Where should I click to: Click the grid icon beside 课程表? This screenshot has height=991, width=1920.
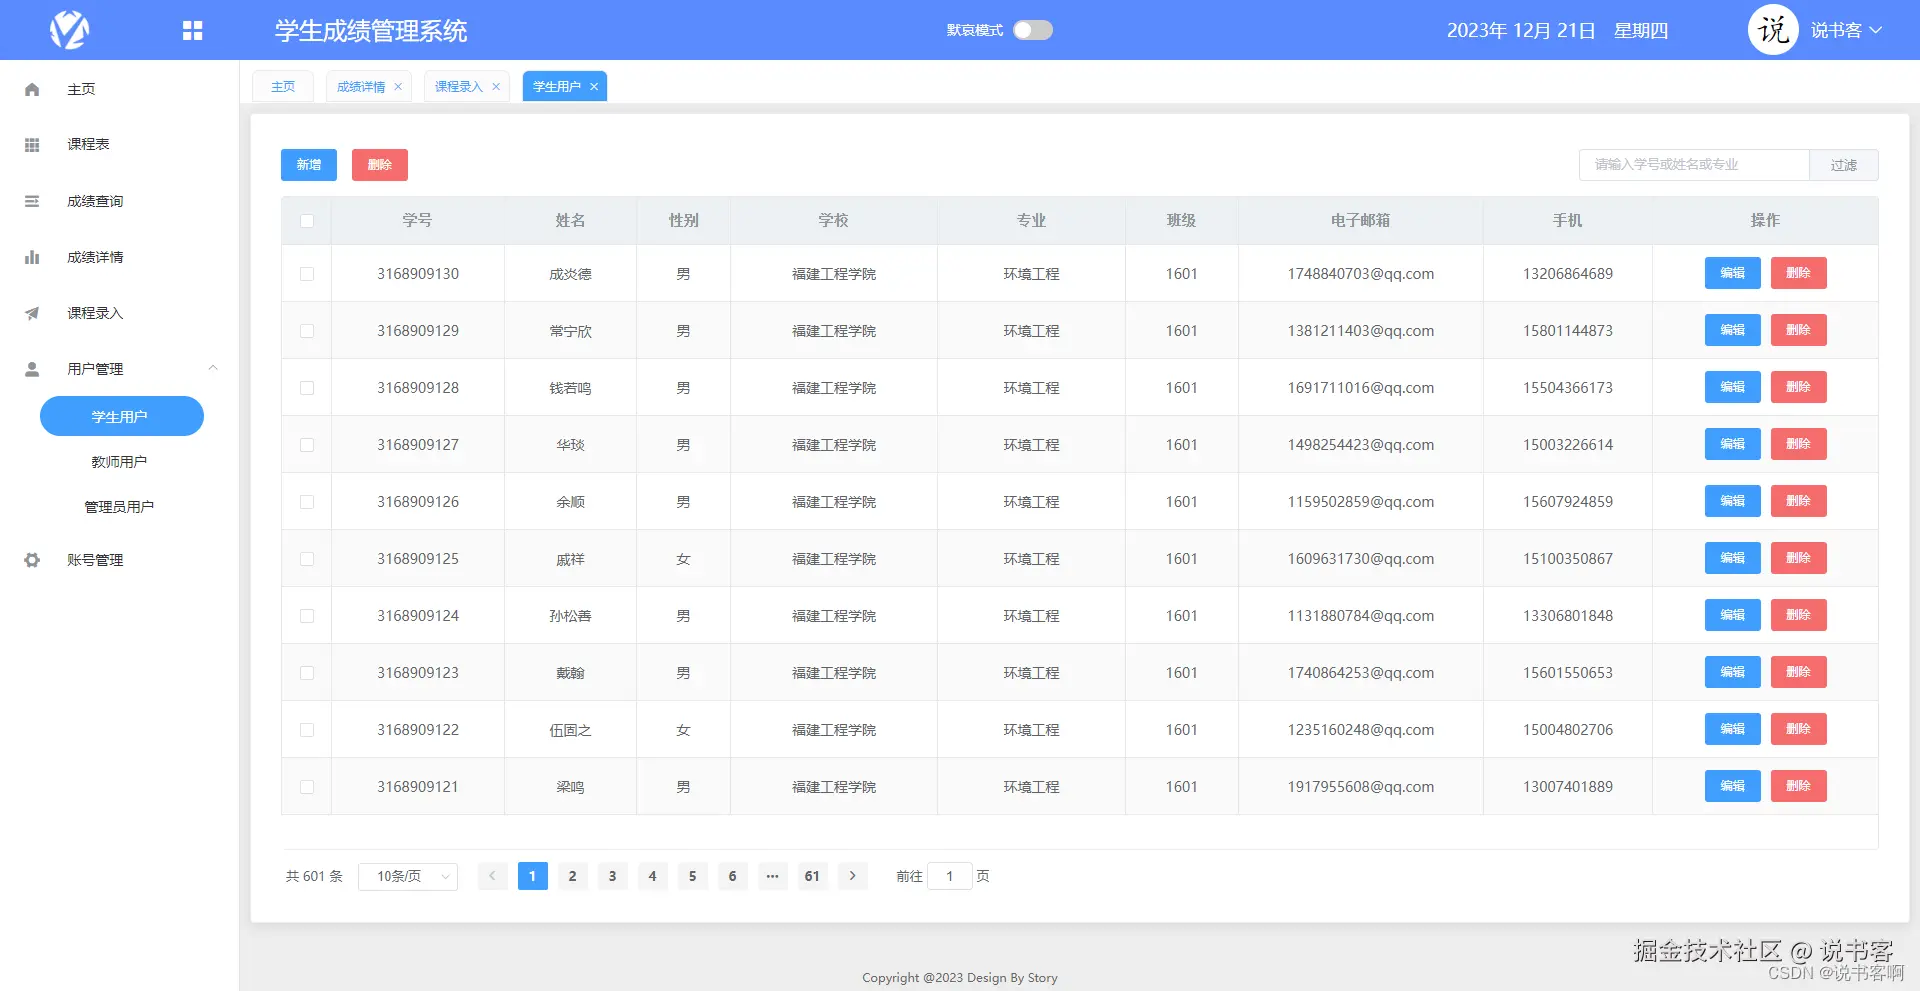[x=32, y=145]
